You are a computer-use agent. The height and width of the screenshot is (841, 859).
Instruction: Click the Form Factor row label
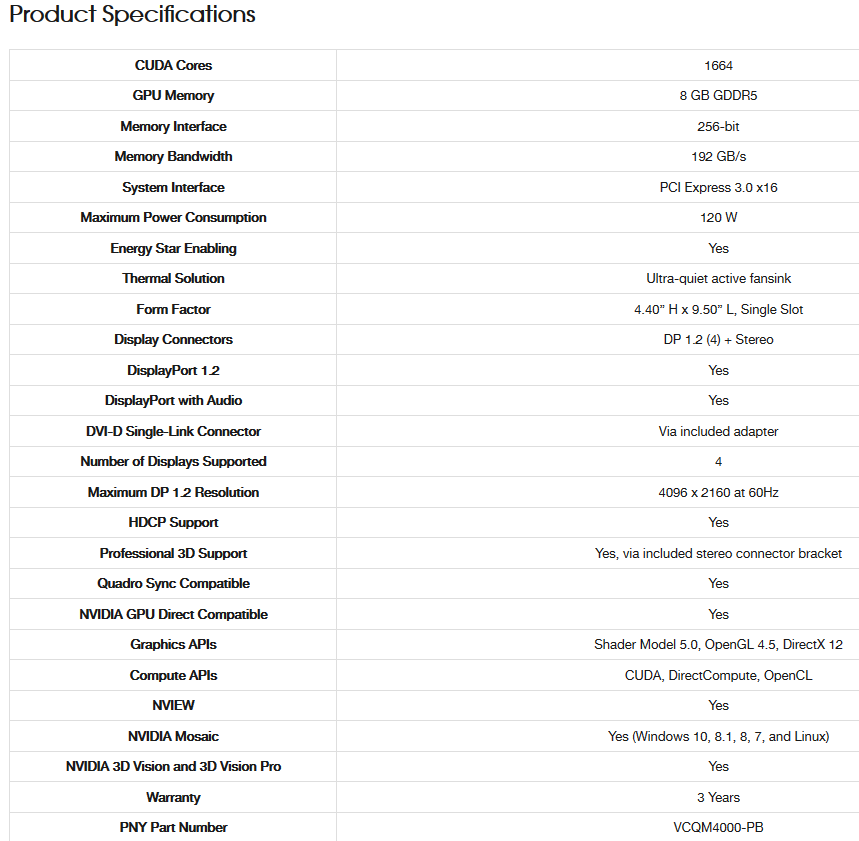tap(173, 309)
